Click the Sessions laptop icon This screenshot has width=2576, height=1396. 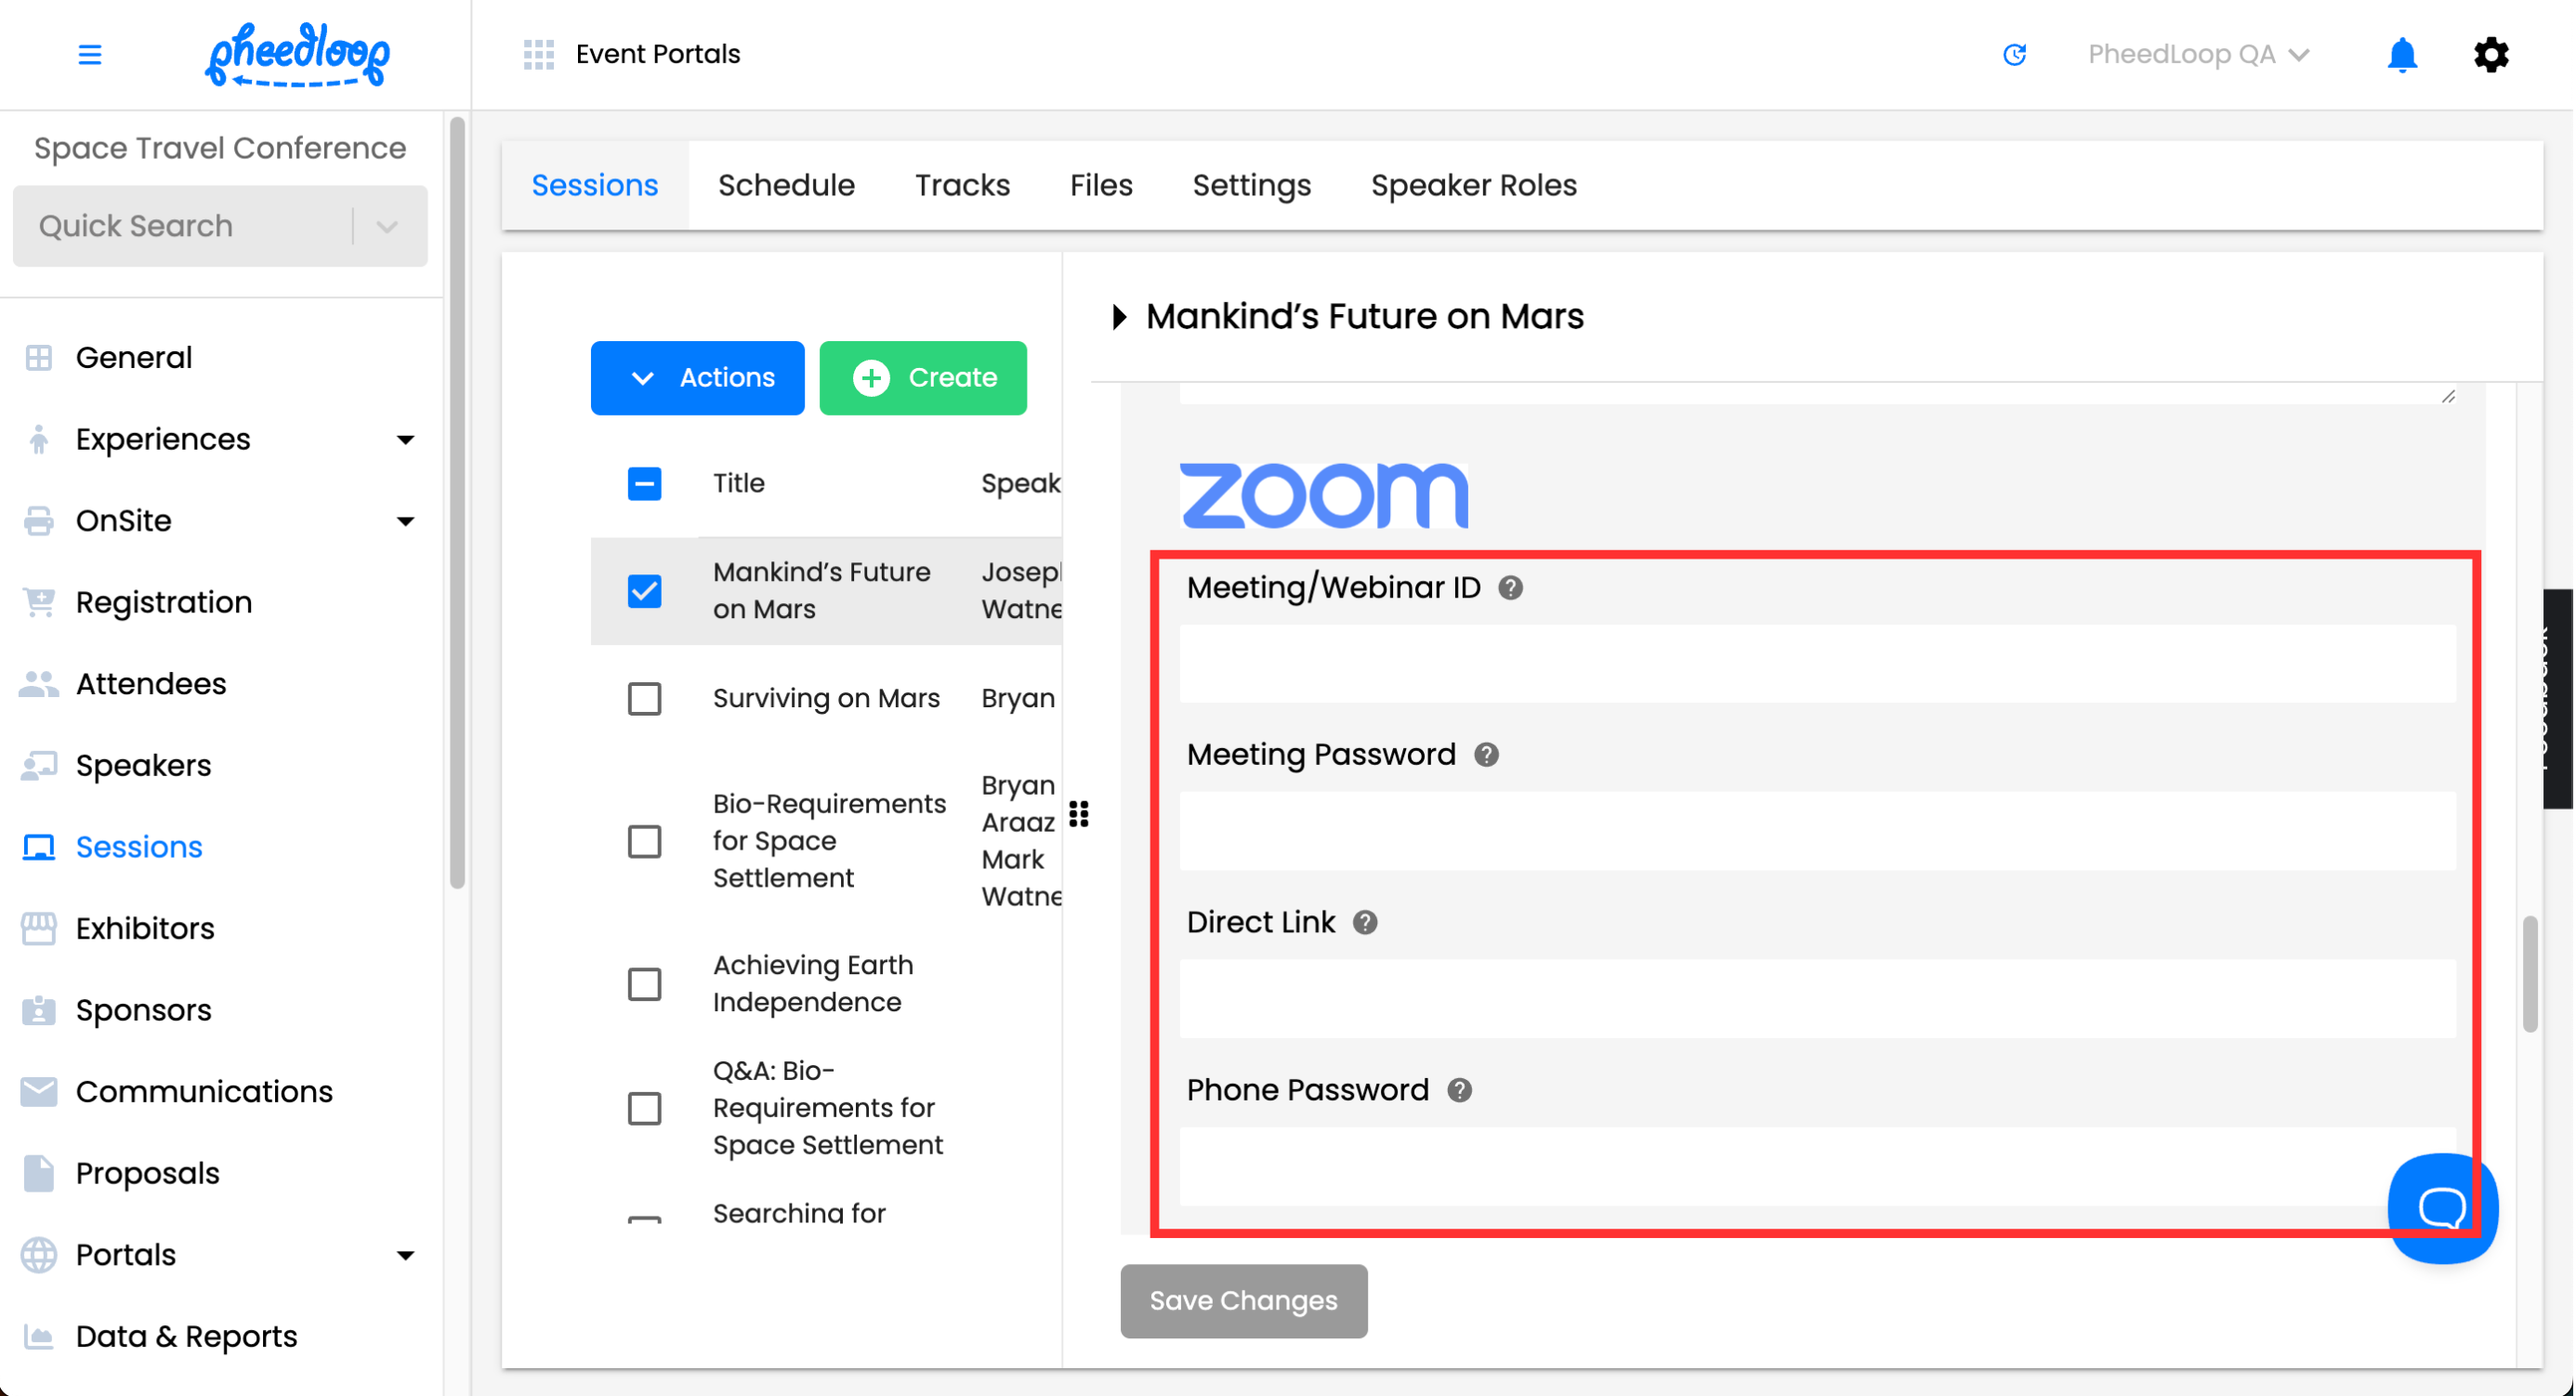click(x=38, y=847)
